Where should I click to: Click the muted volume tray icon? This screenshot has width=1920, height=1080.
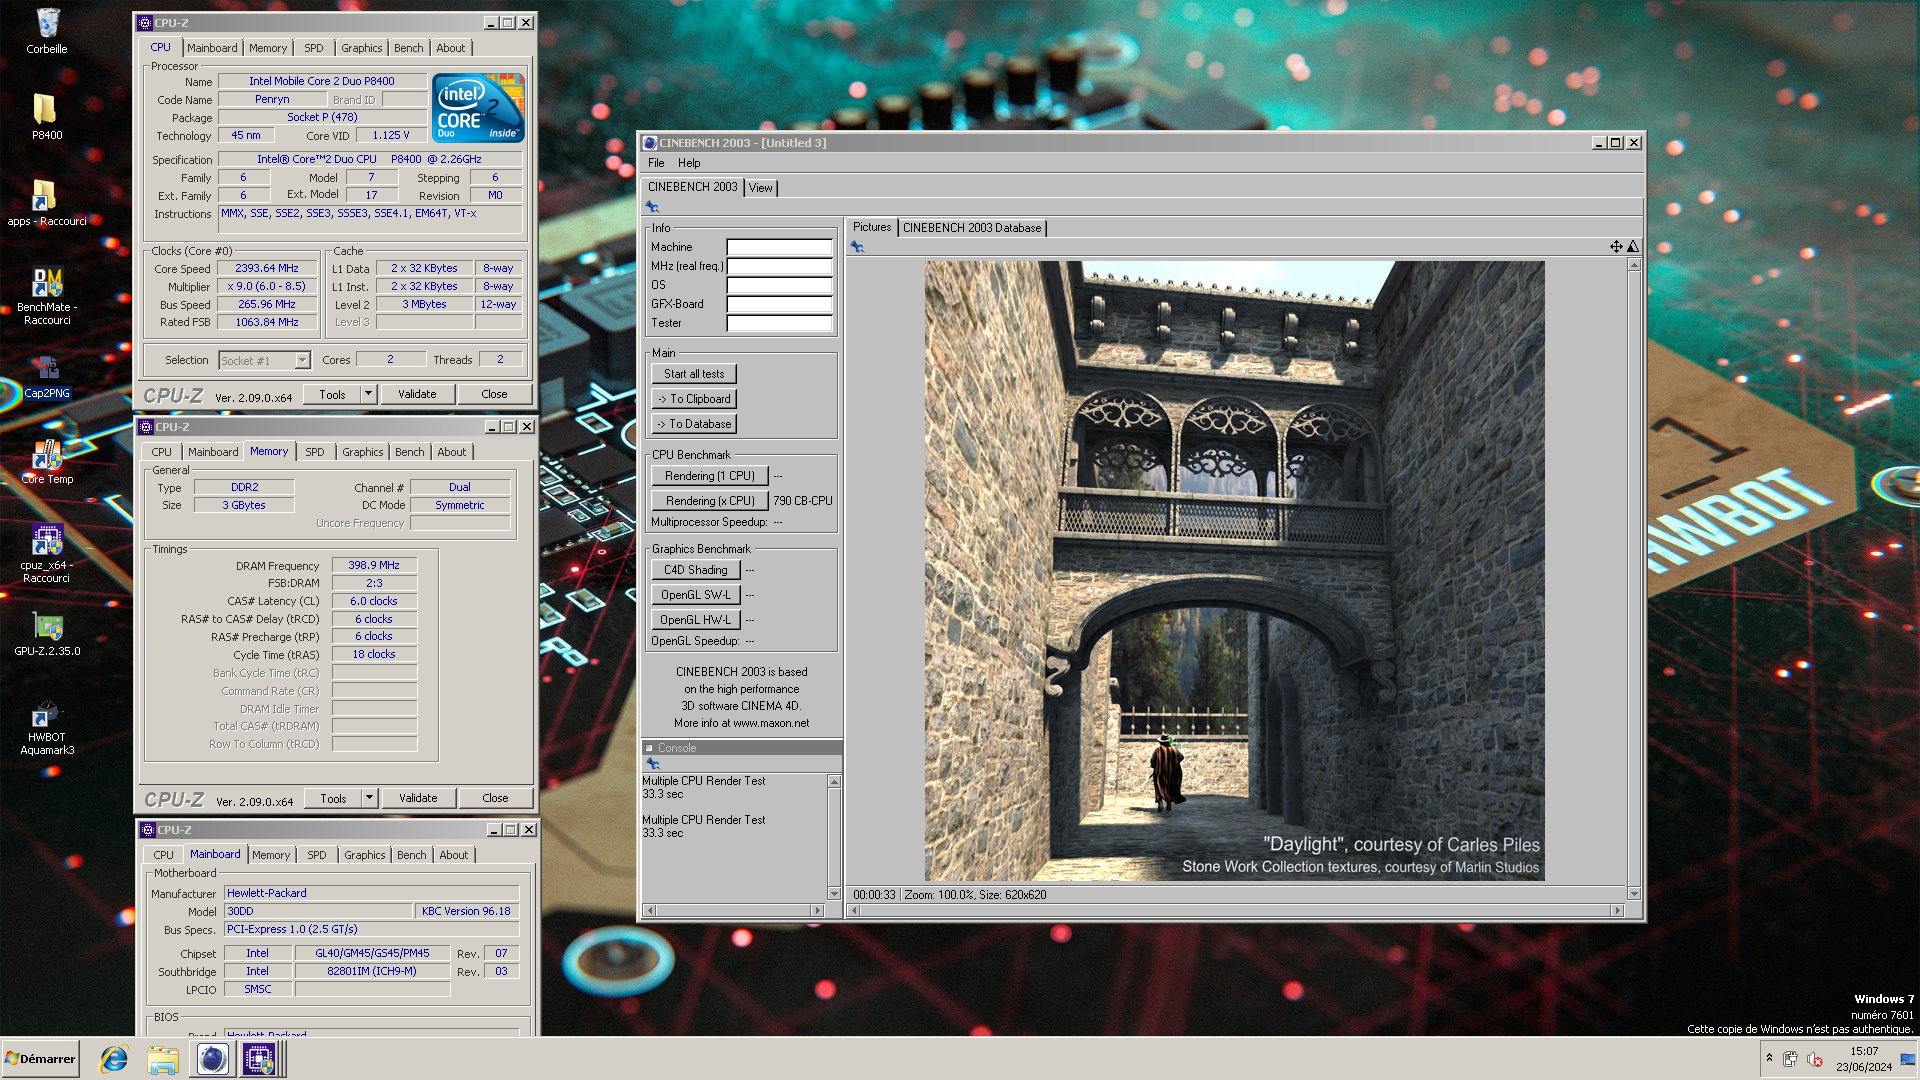(1815, 1059)
